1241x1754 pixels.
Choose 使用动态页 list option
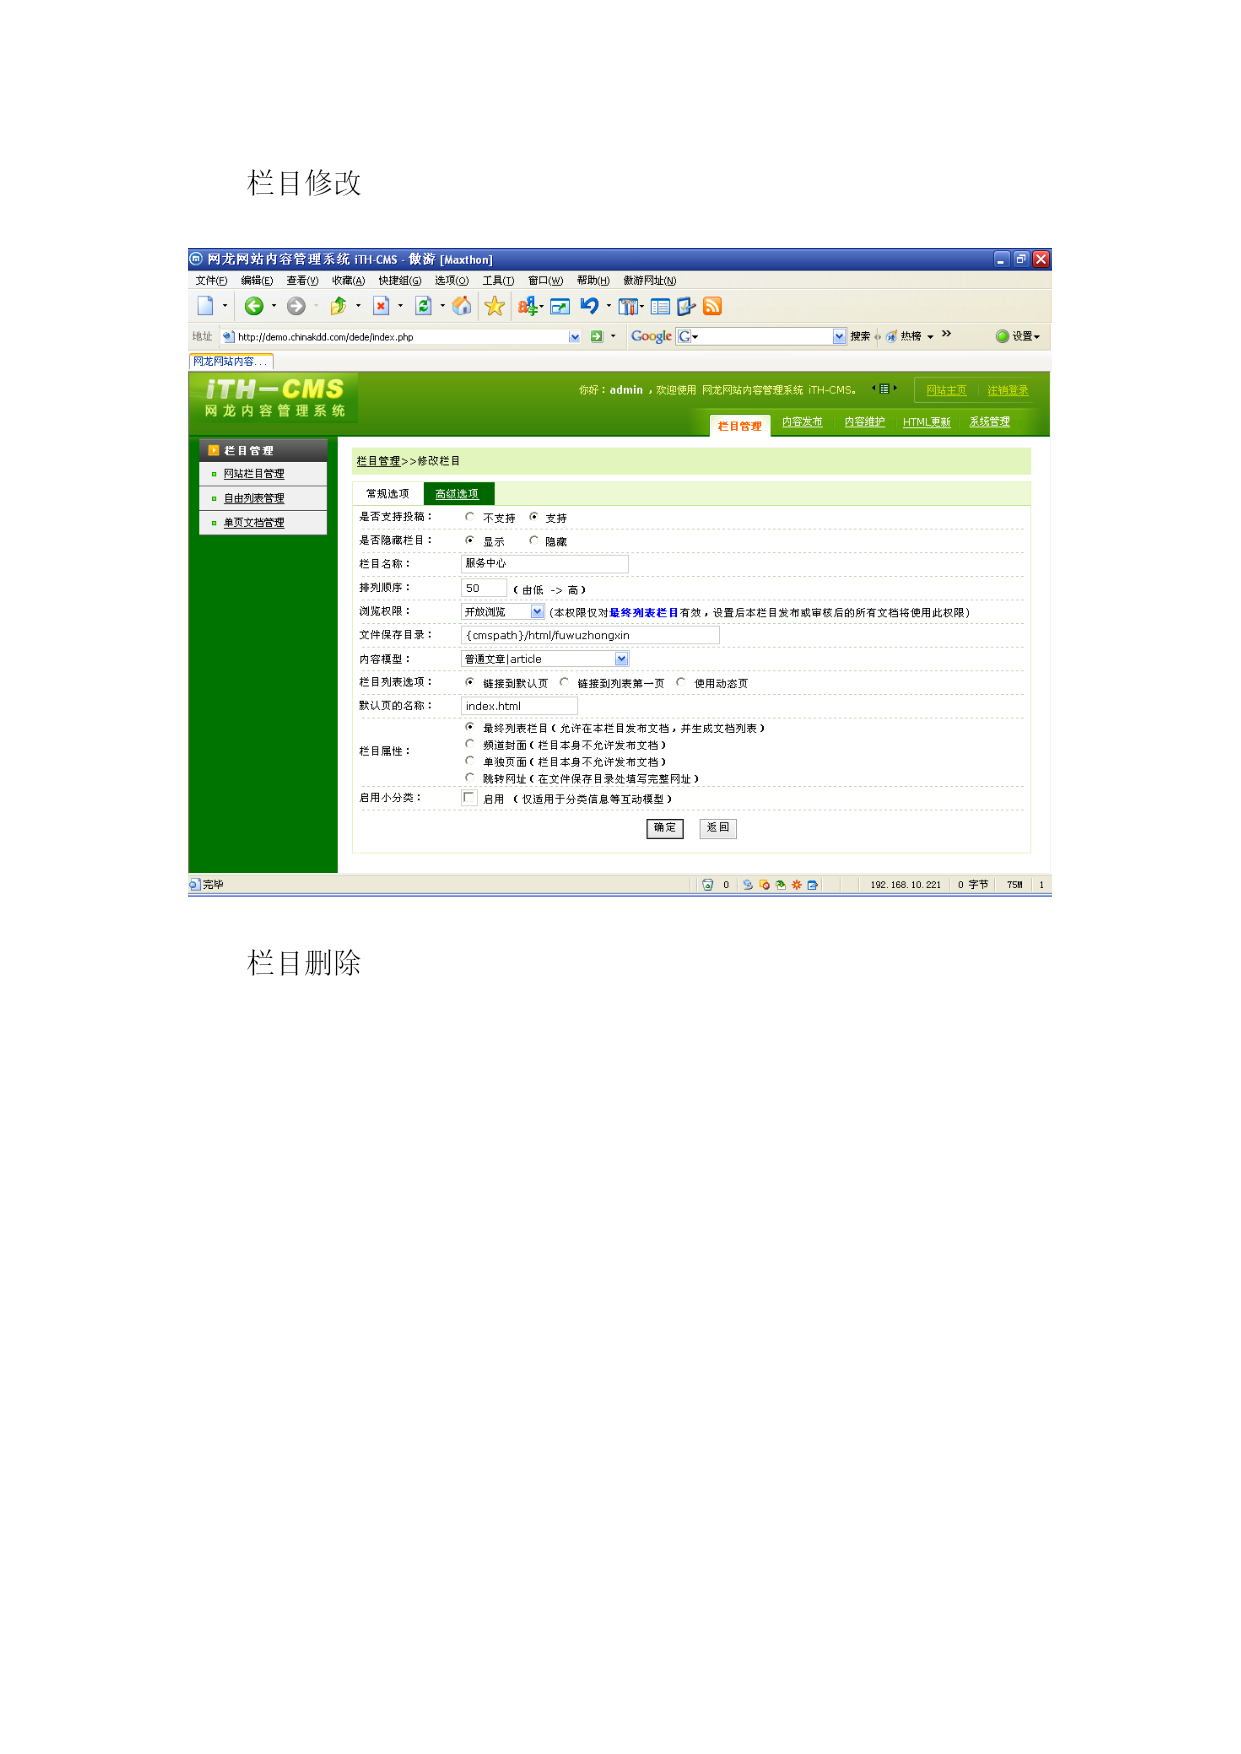[x=680, y=682]
